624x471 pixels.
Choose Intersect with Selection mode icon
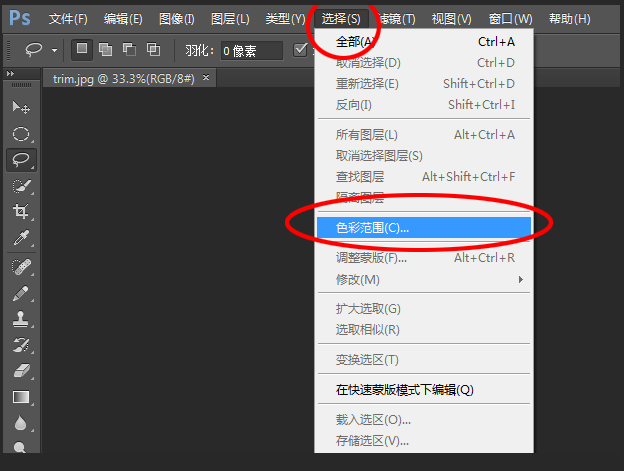click(x=153, y=49)
